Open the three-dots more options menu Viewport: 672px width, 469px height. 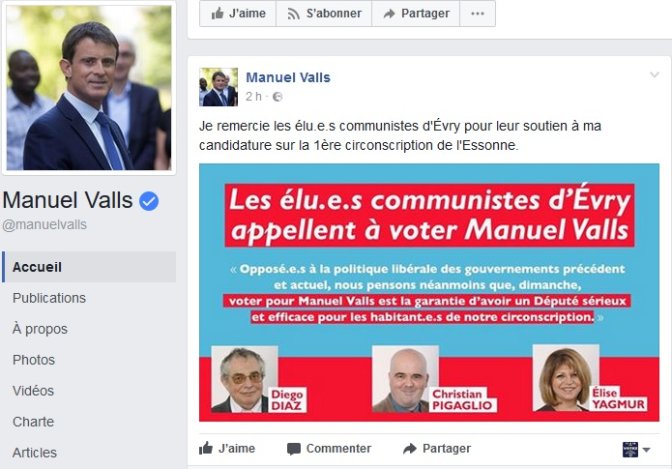pos(477,13)
